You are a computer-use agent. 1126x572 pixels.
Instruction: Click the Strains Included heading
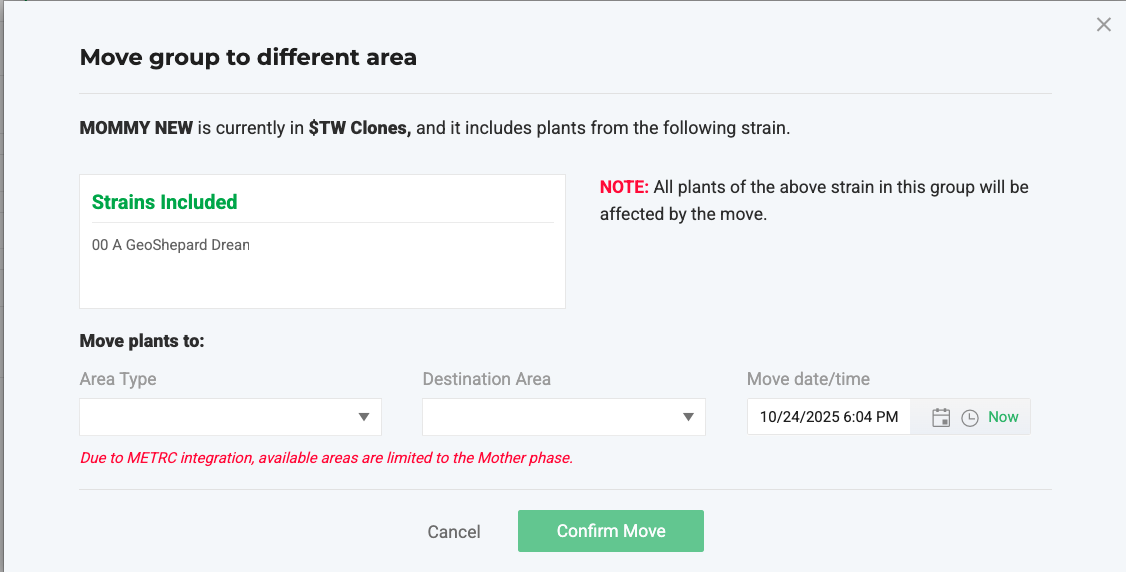click(165, 202)
